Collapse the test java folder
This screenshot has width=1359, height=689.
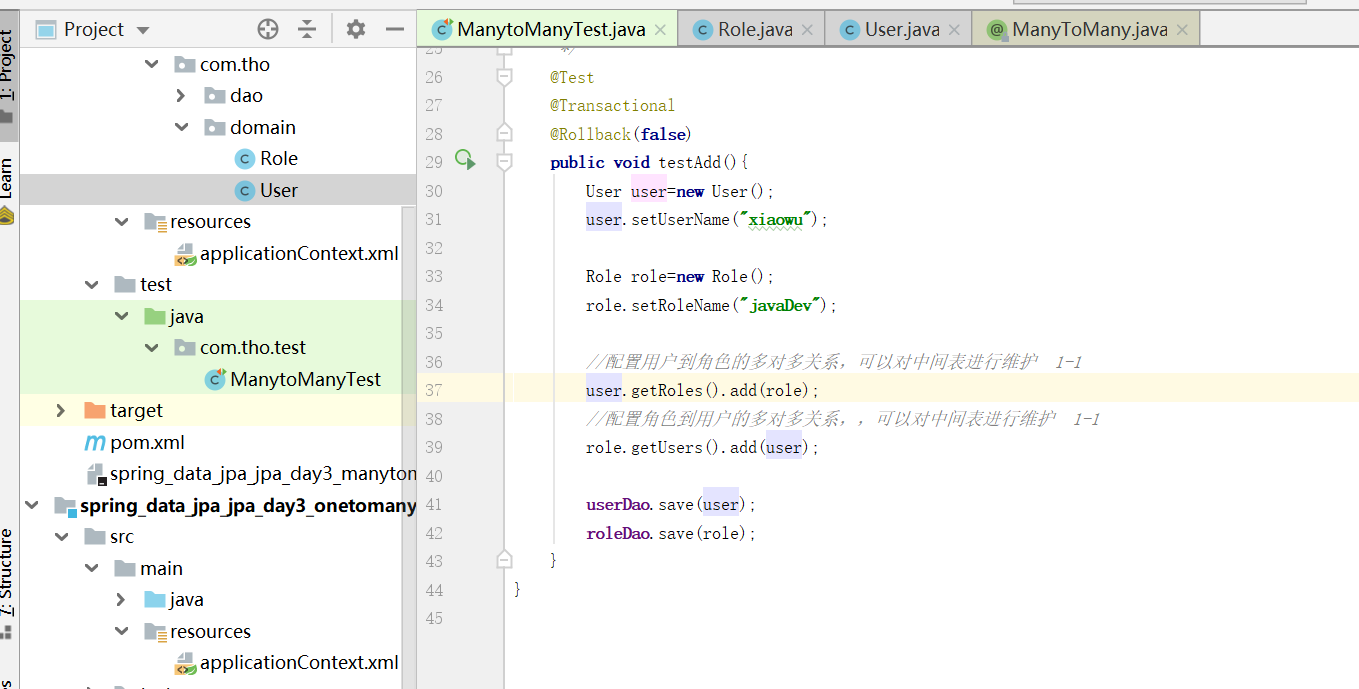coord(121,316)
